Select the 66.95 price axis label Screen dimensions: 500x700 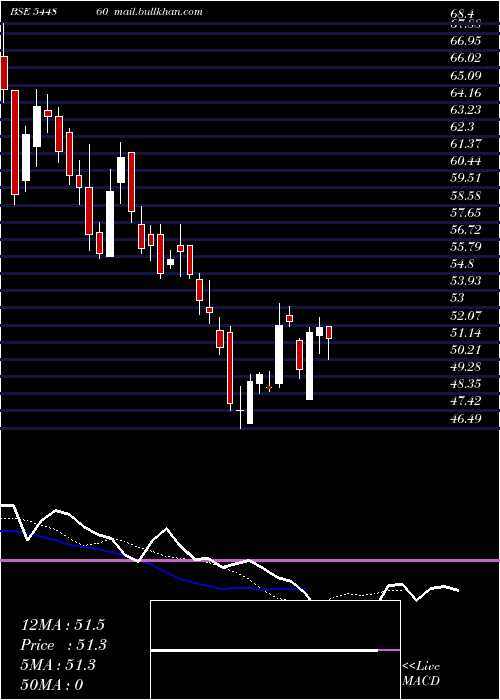(x=466, y=41)
